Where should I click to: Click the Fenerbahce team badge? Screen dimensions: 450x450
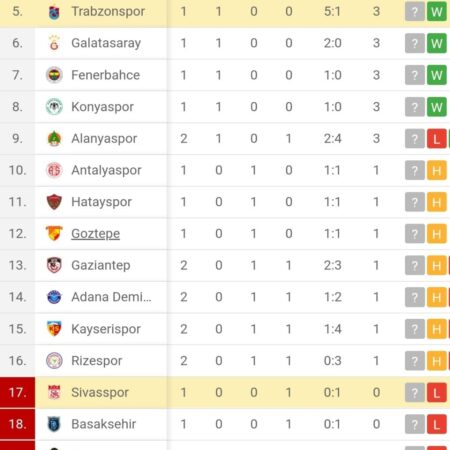click(54, 75)
